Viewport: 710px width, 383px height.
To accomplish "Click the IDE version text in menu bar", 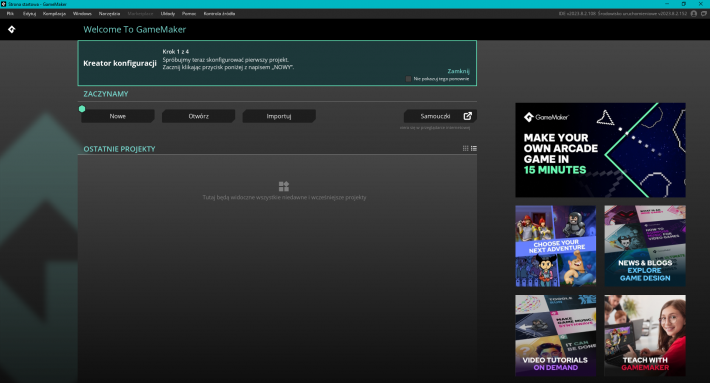I will point(578,14).
